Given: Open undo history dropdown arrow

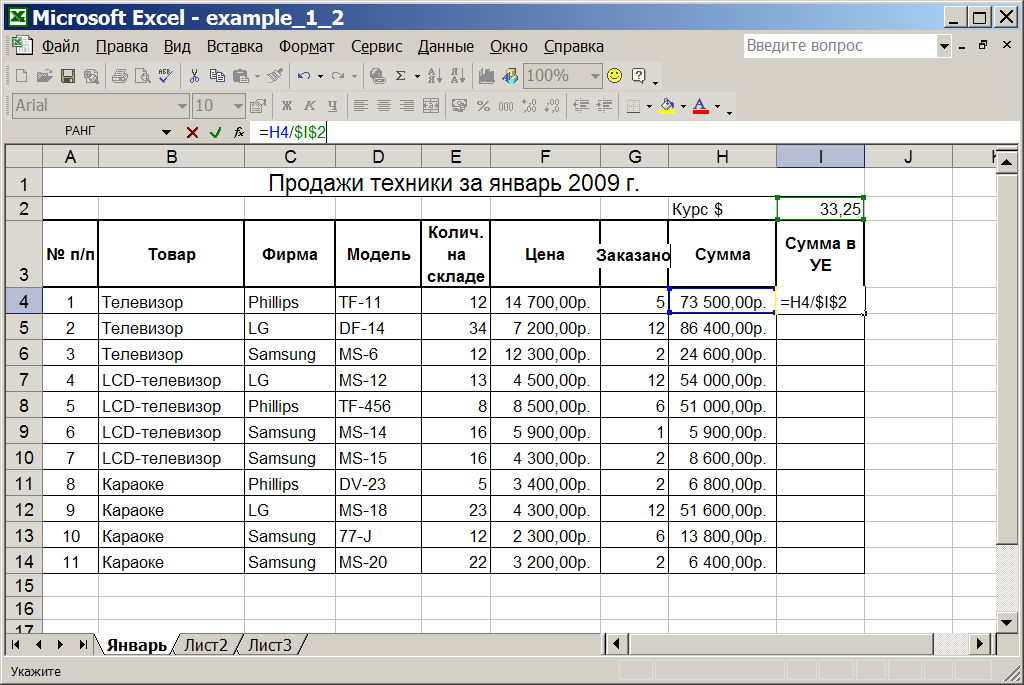Looking at the screenshot, I should [x=321, y=76].
